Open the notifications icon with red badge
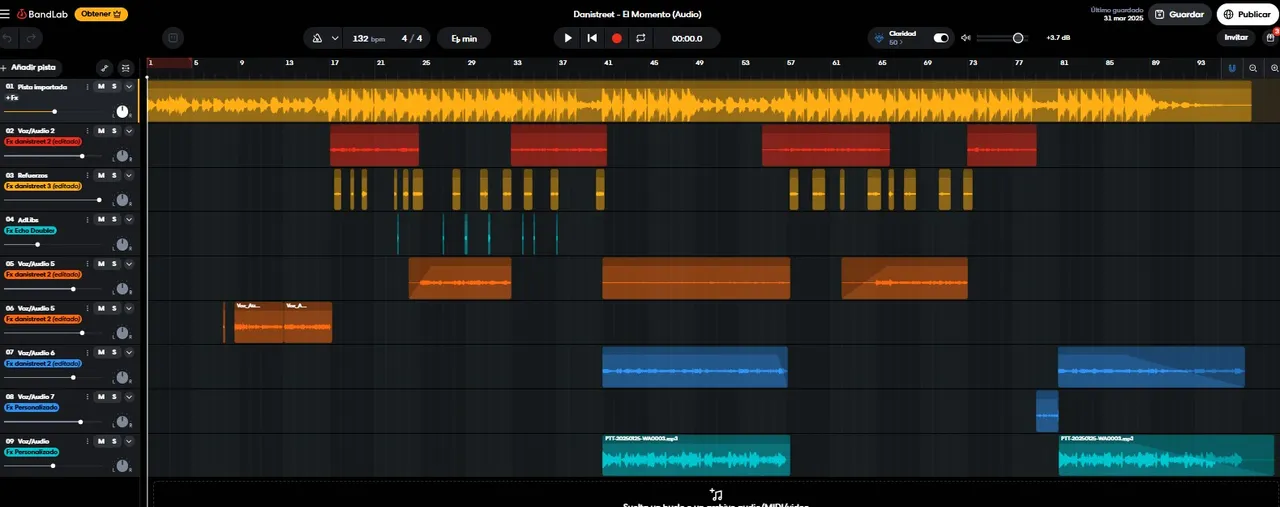 pyautogui.click(x=1271, y=37)
